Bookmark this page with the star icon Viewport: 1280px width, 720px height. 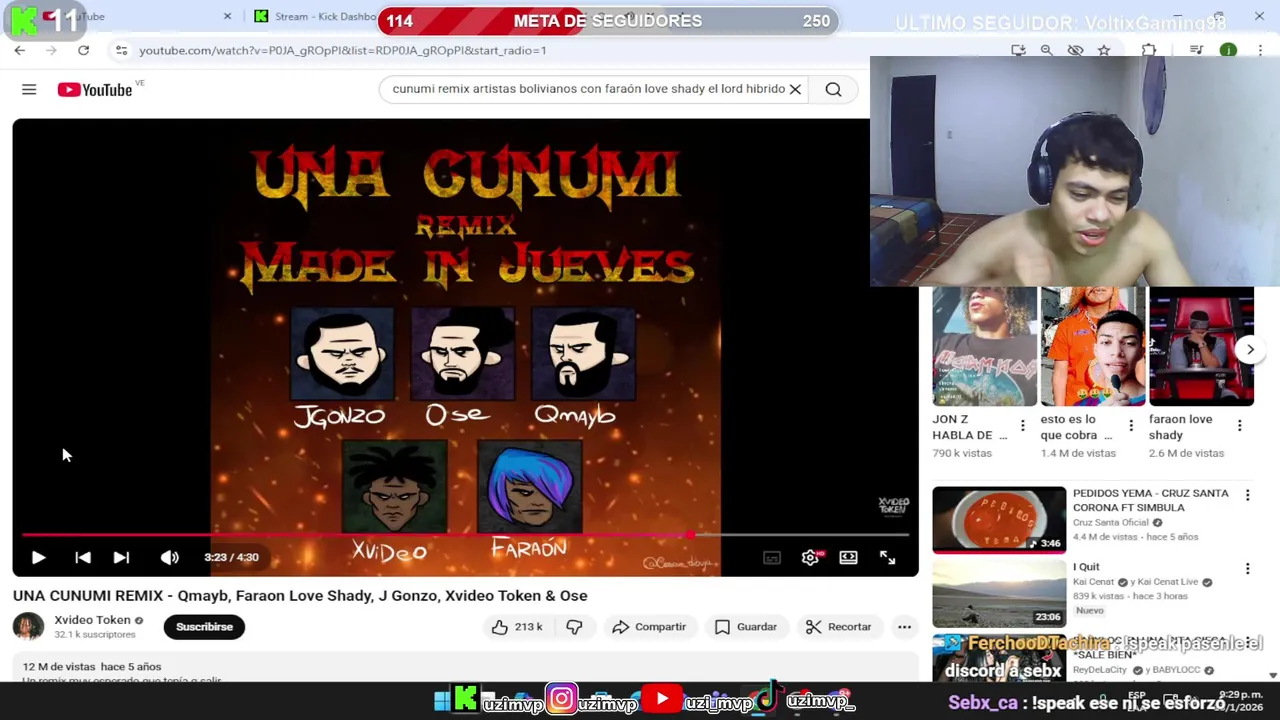click(x=1104, y=50)
